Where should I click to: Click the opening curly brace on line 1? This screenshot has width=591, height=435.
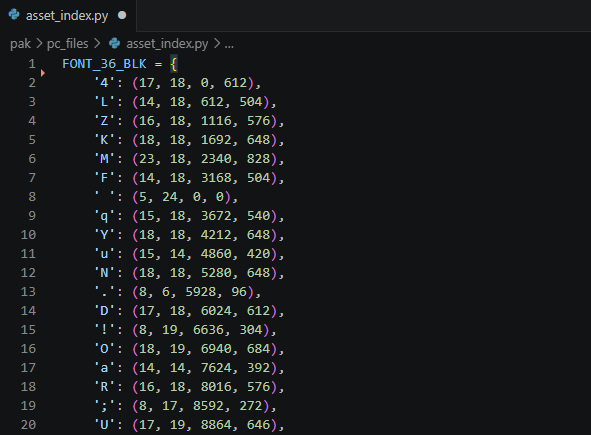(x=174, y=64)
